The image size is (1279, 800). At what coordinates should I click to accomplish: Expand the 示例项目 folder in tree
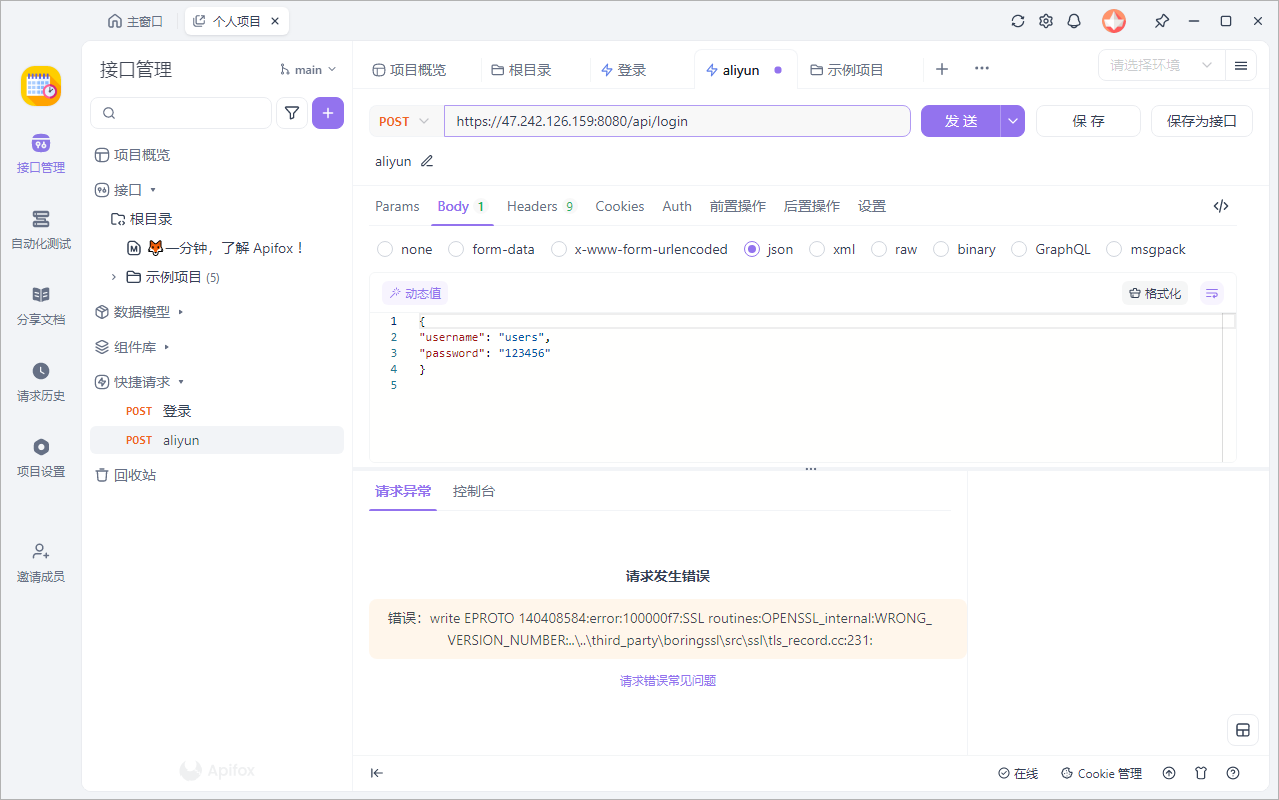tap(113, 277)
